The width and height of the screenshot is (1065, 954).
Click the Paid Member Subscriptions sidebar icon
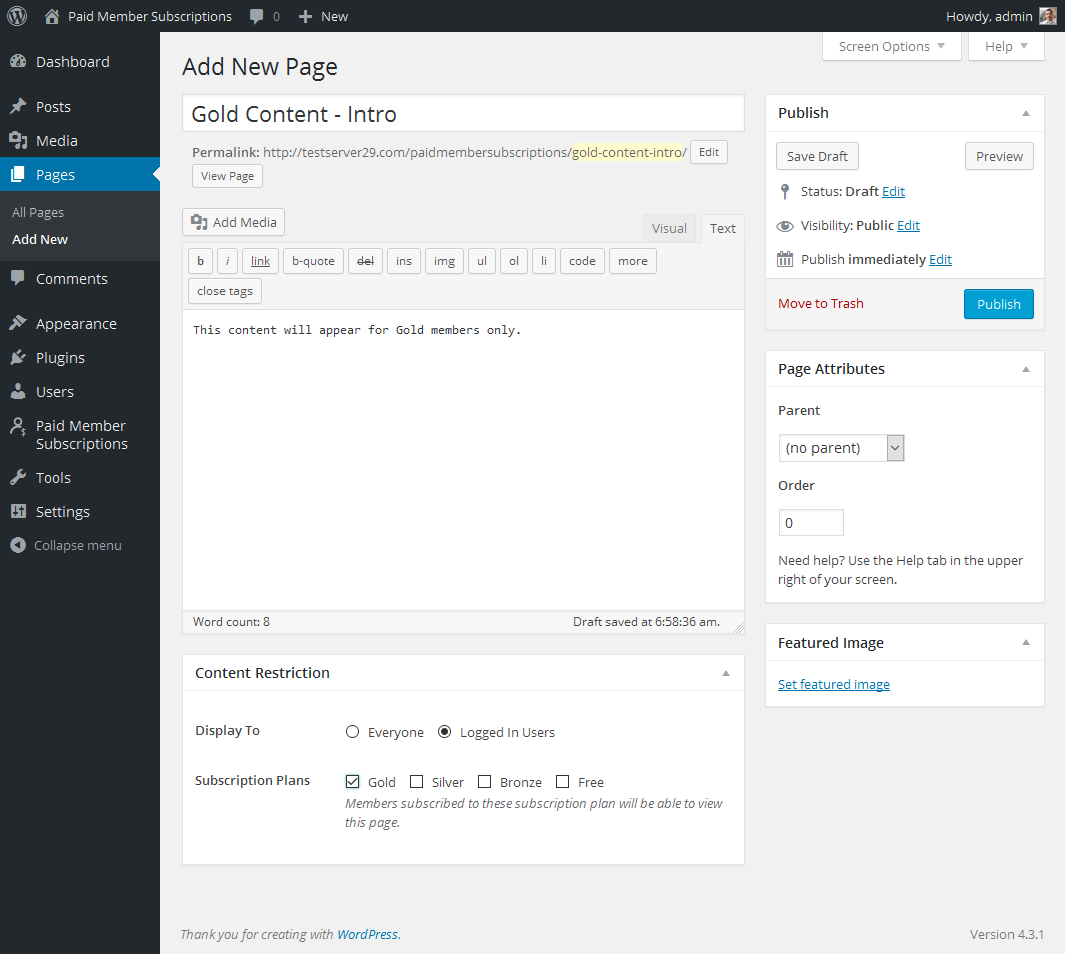18,427
